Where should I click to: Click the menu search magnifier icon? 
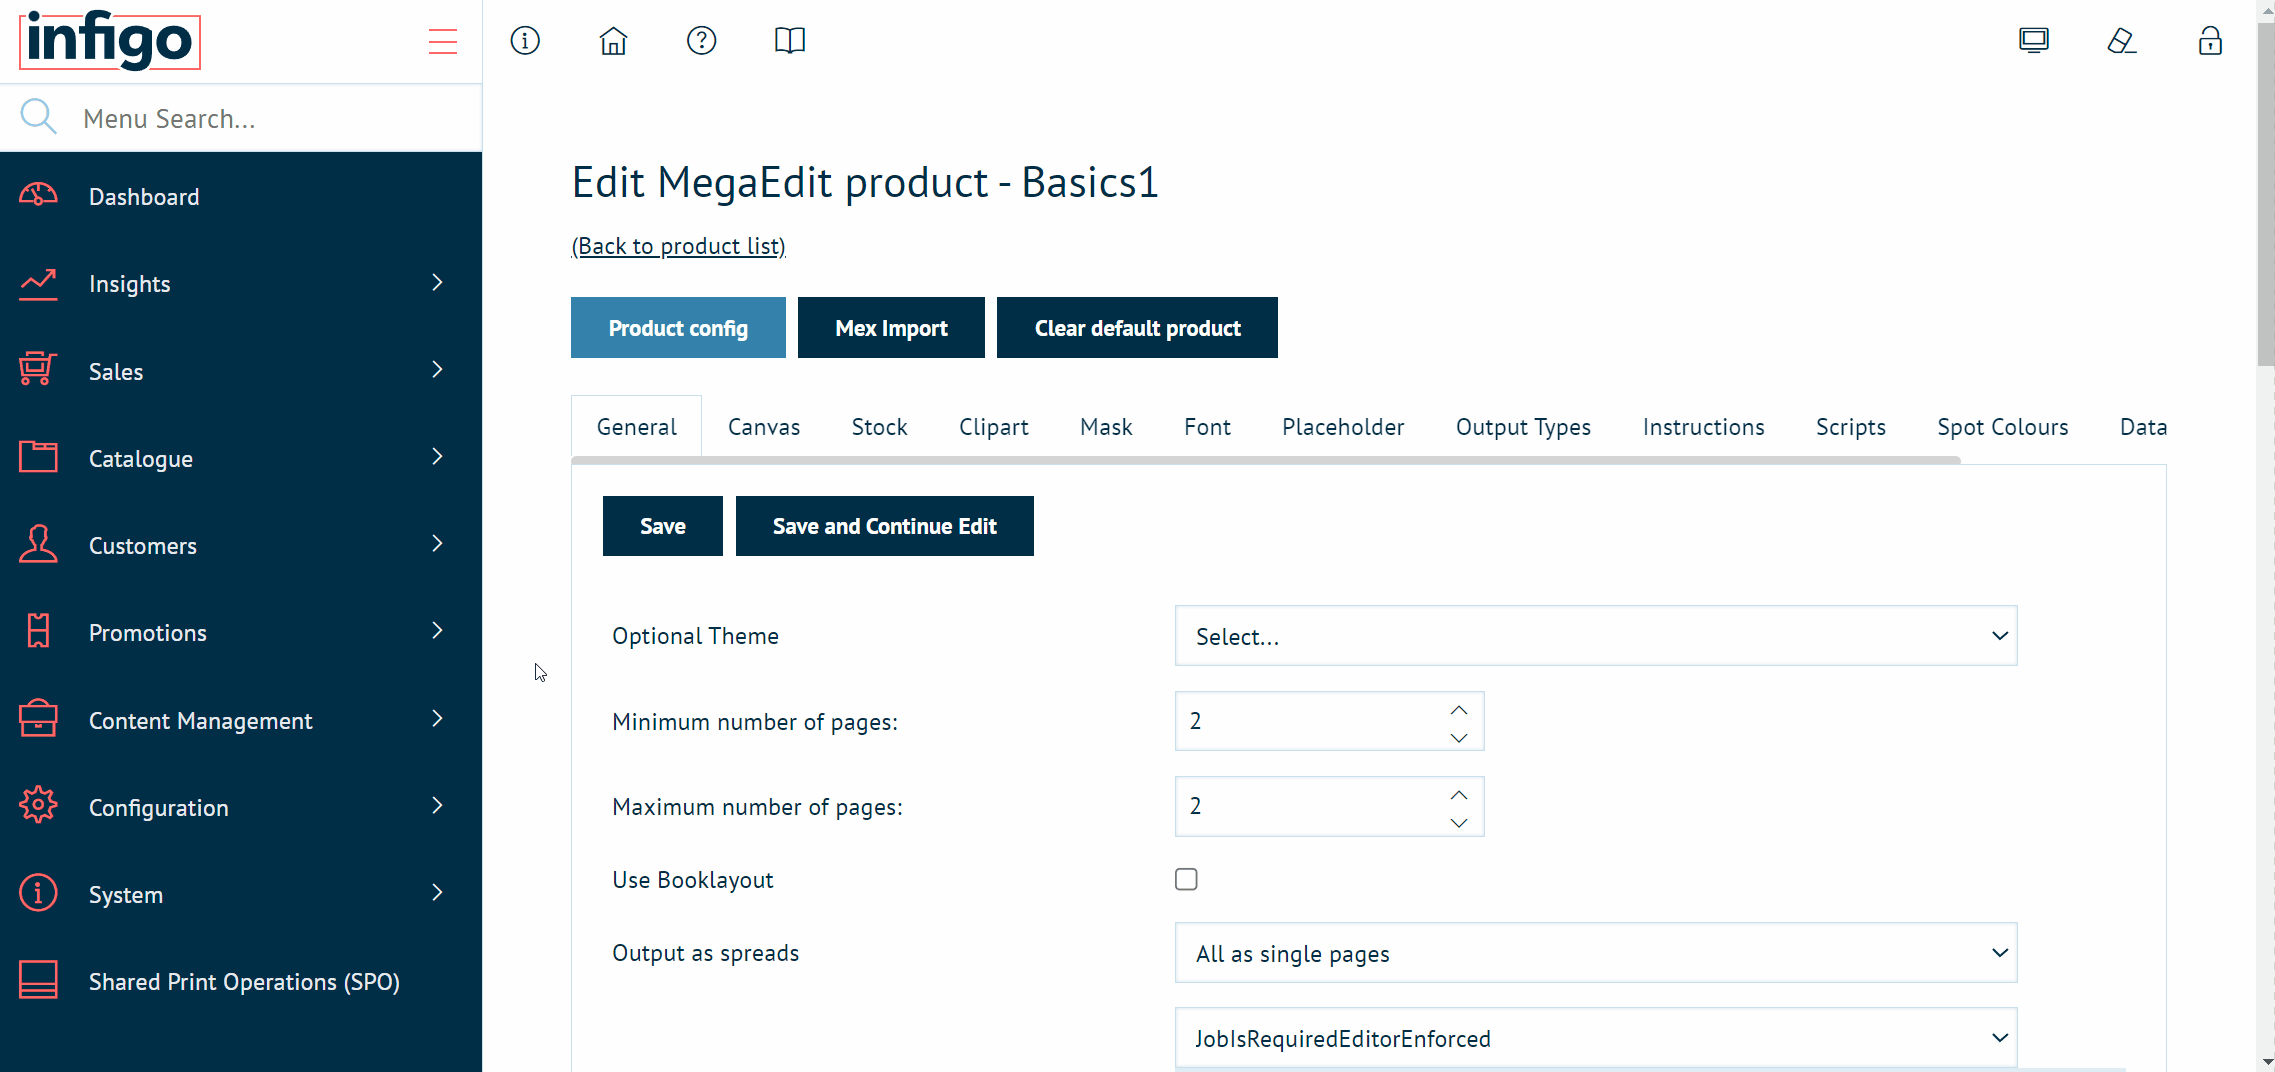click(x=38, y=117)
